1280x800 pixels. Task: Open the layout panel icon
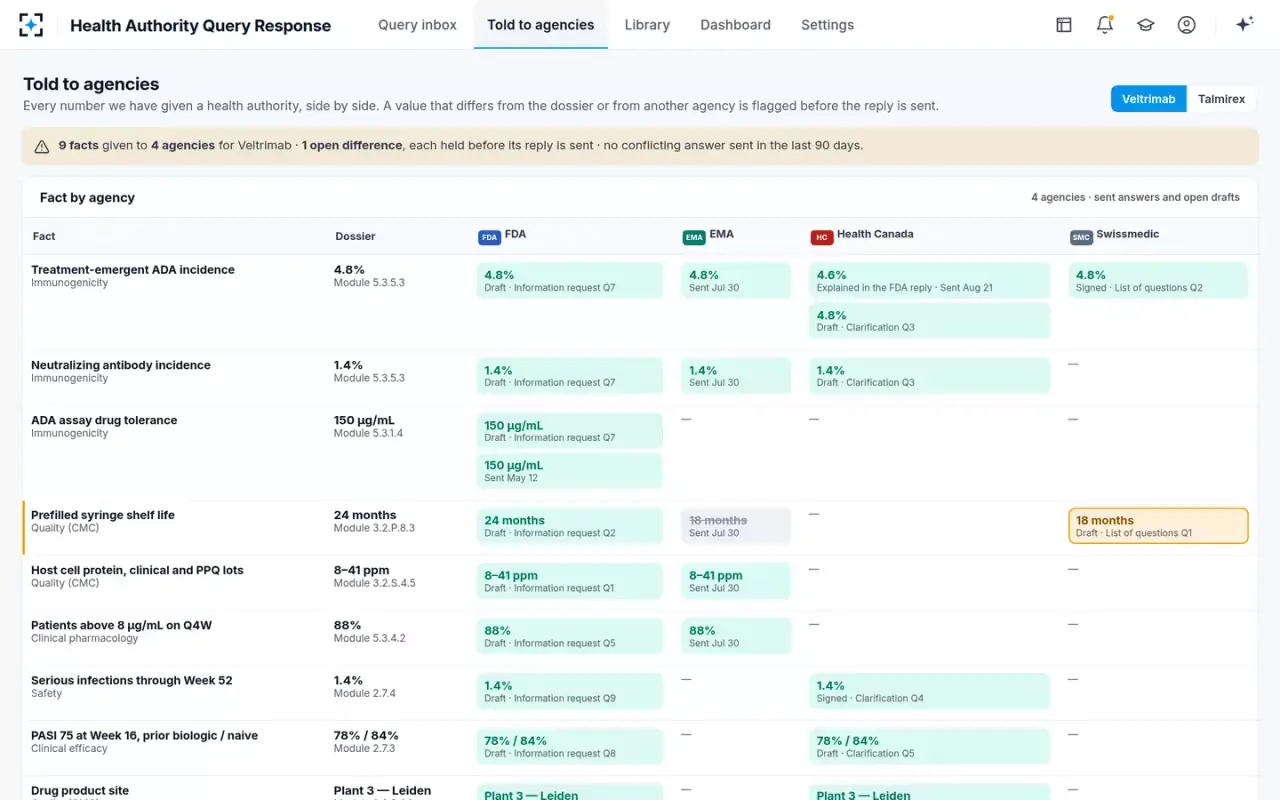(1064, 25)
